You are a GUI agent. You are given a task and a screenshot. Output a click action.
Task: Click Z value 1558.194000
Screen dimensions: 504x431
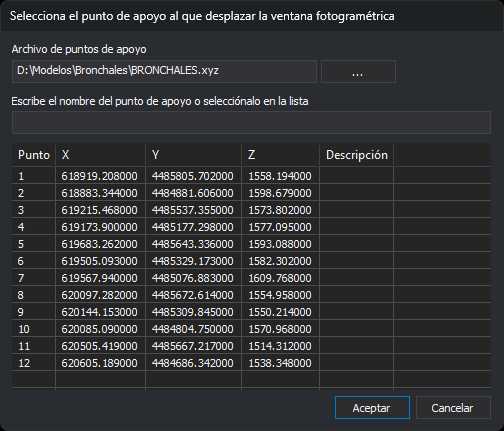coord(280,176)
